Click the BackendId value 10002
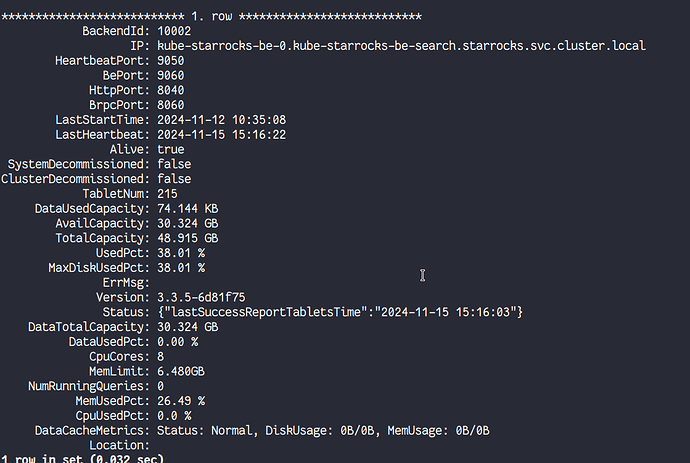Image resolution: width=690 pixels, height=463 pixels. coord(174,31)
